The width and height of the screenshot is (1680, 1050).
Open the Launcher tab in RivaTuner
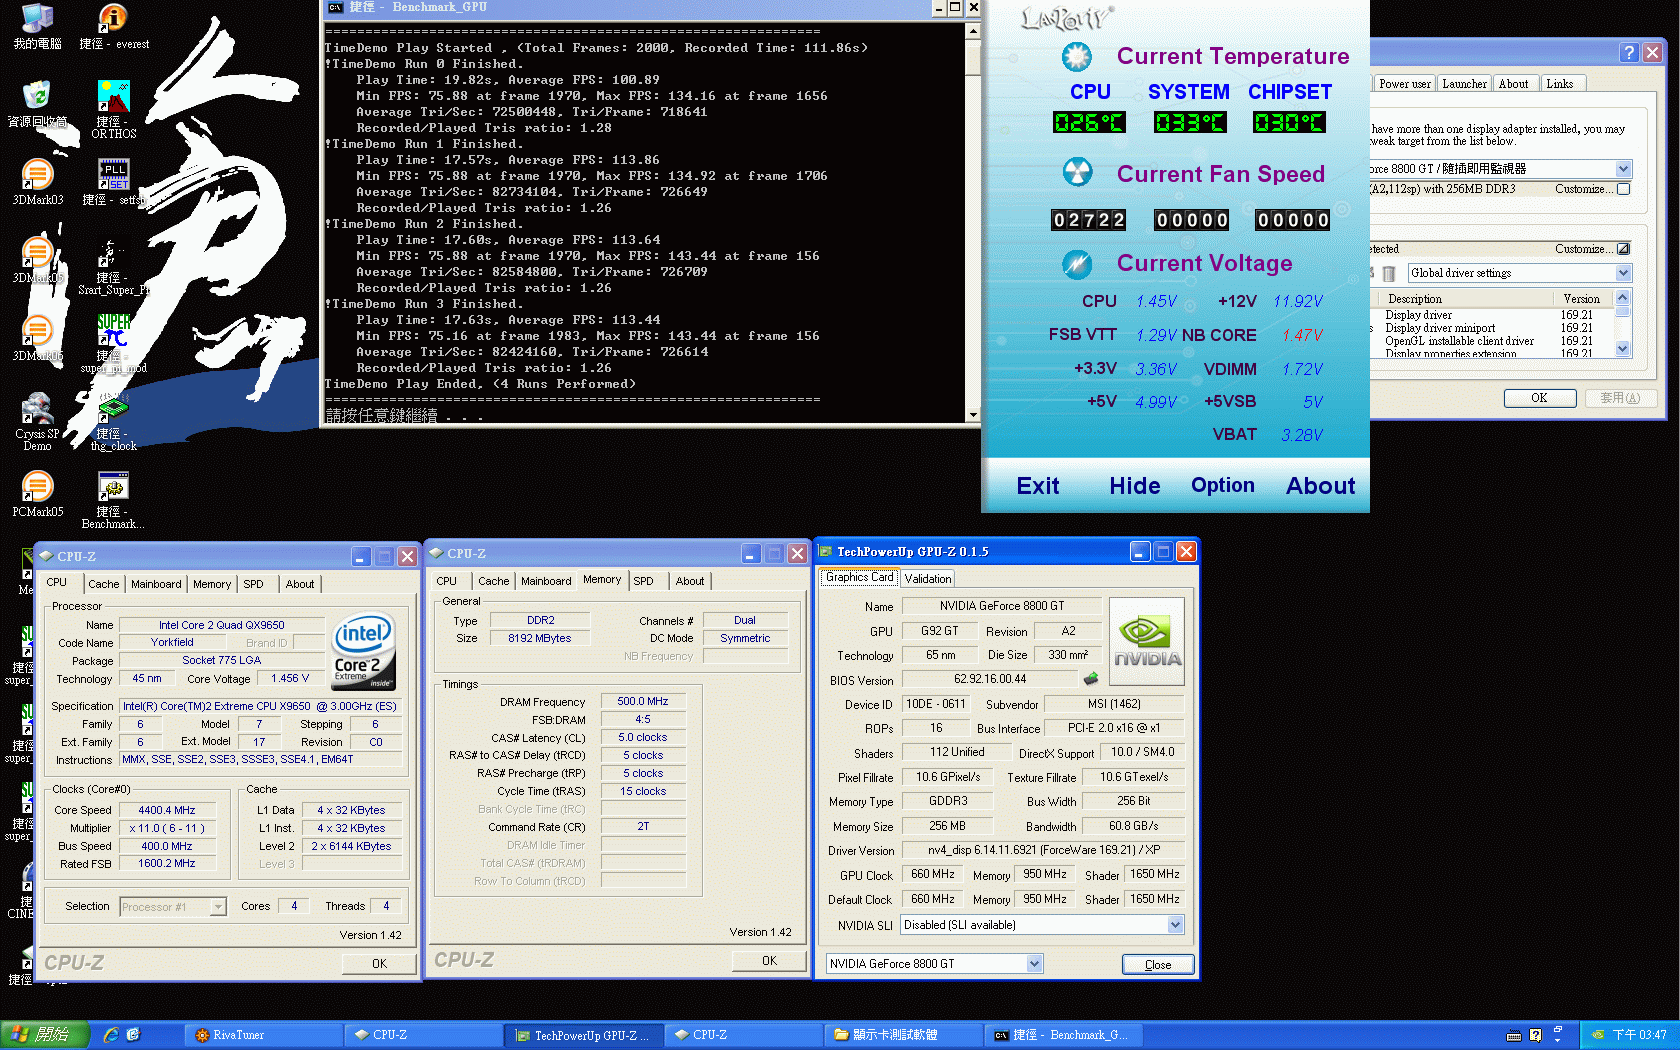(x=1464, y=84)
